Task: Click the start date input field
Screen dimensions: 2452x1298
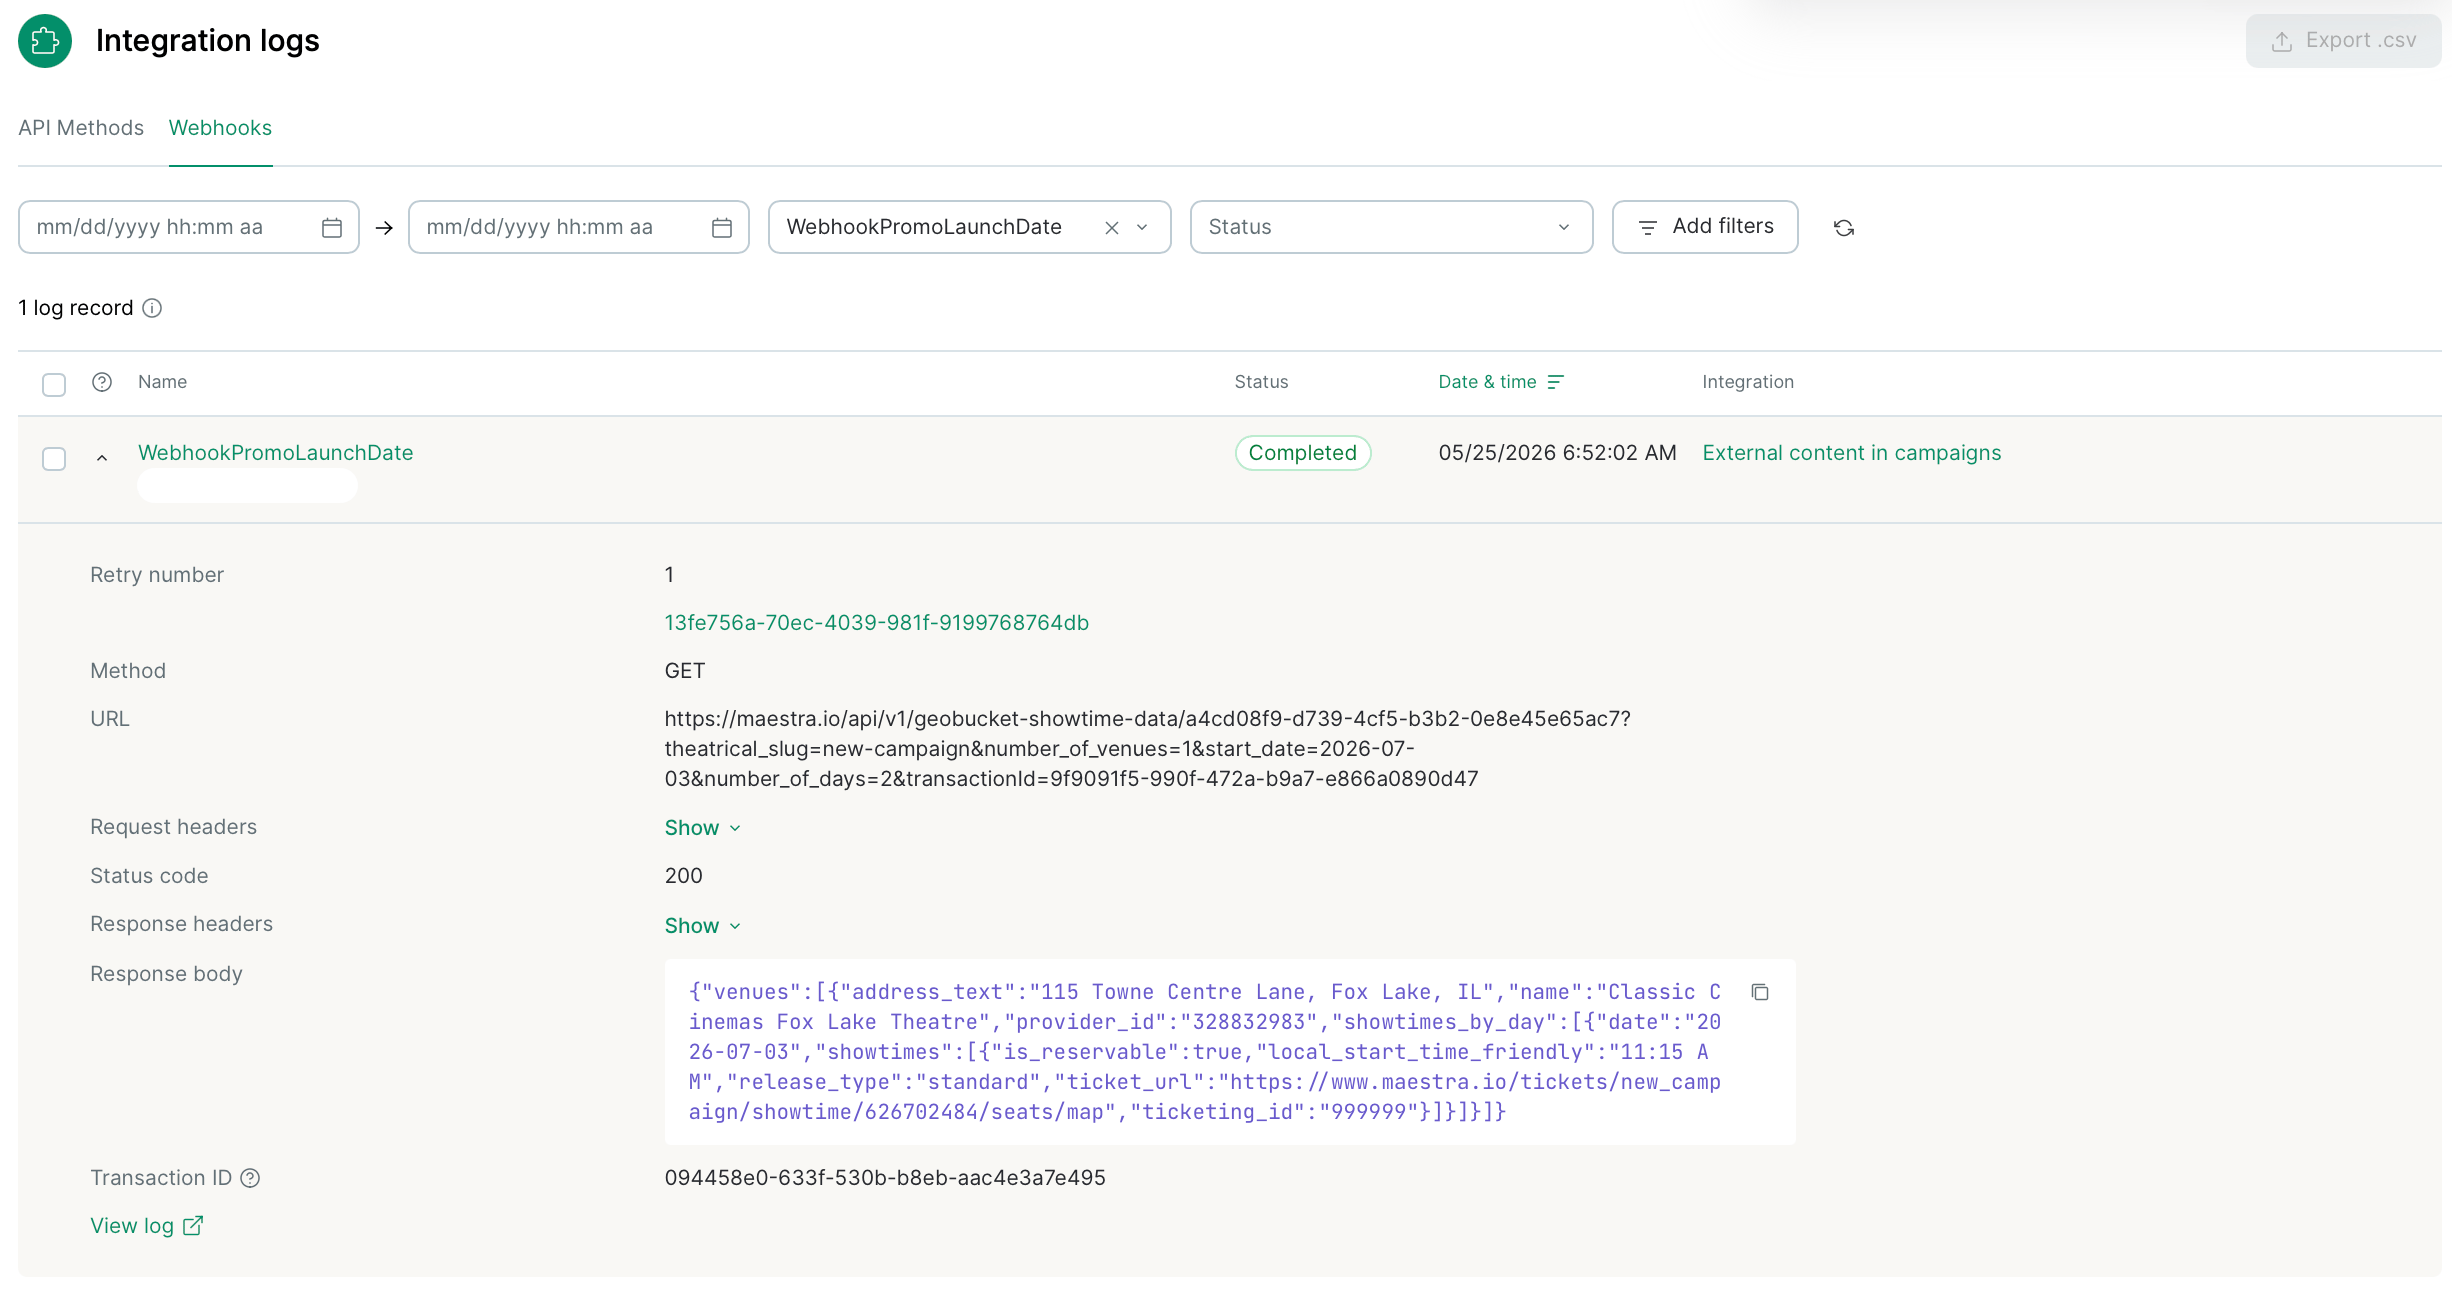Action: click(x=188, y=227)
